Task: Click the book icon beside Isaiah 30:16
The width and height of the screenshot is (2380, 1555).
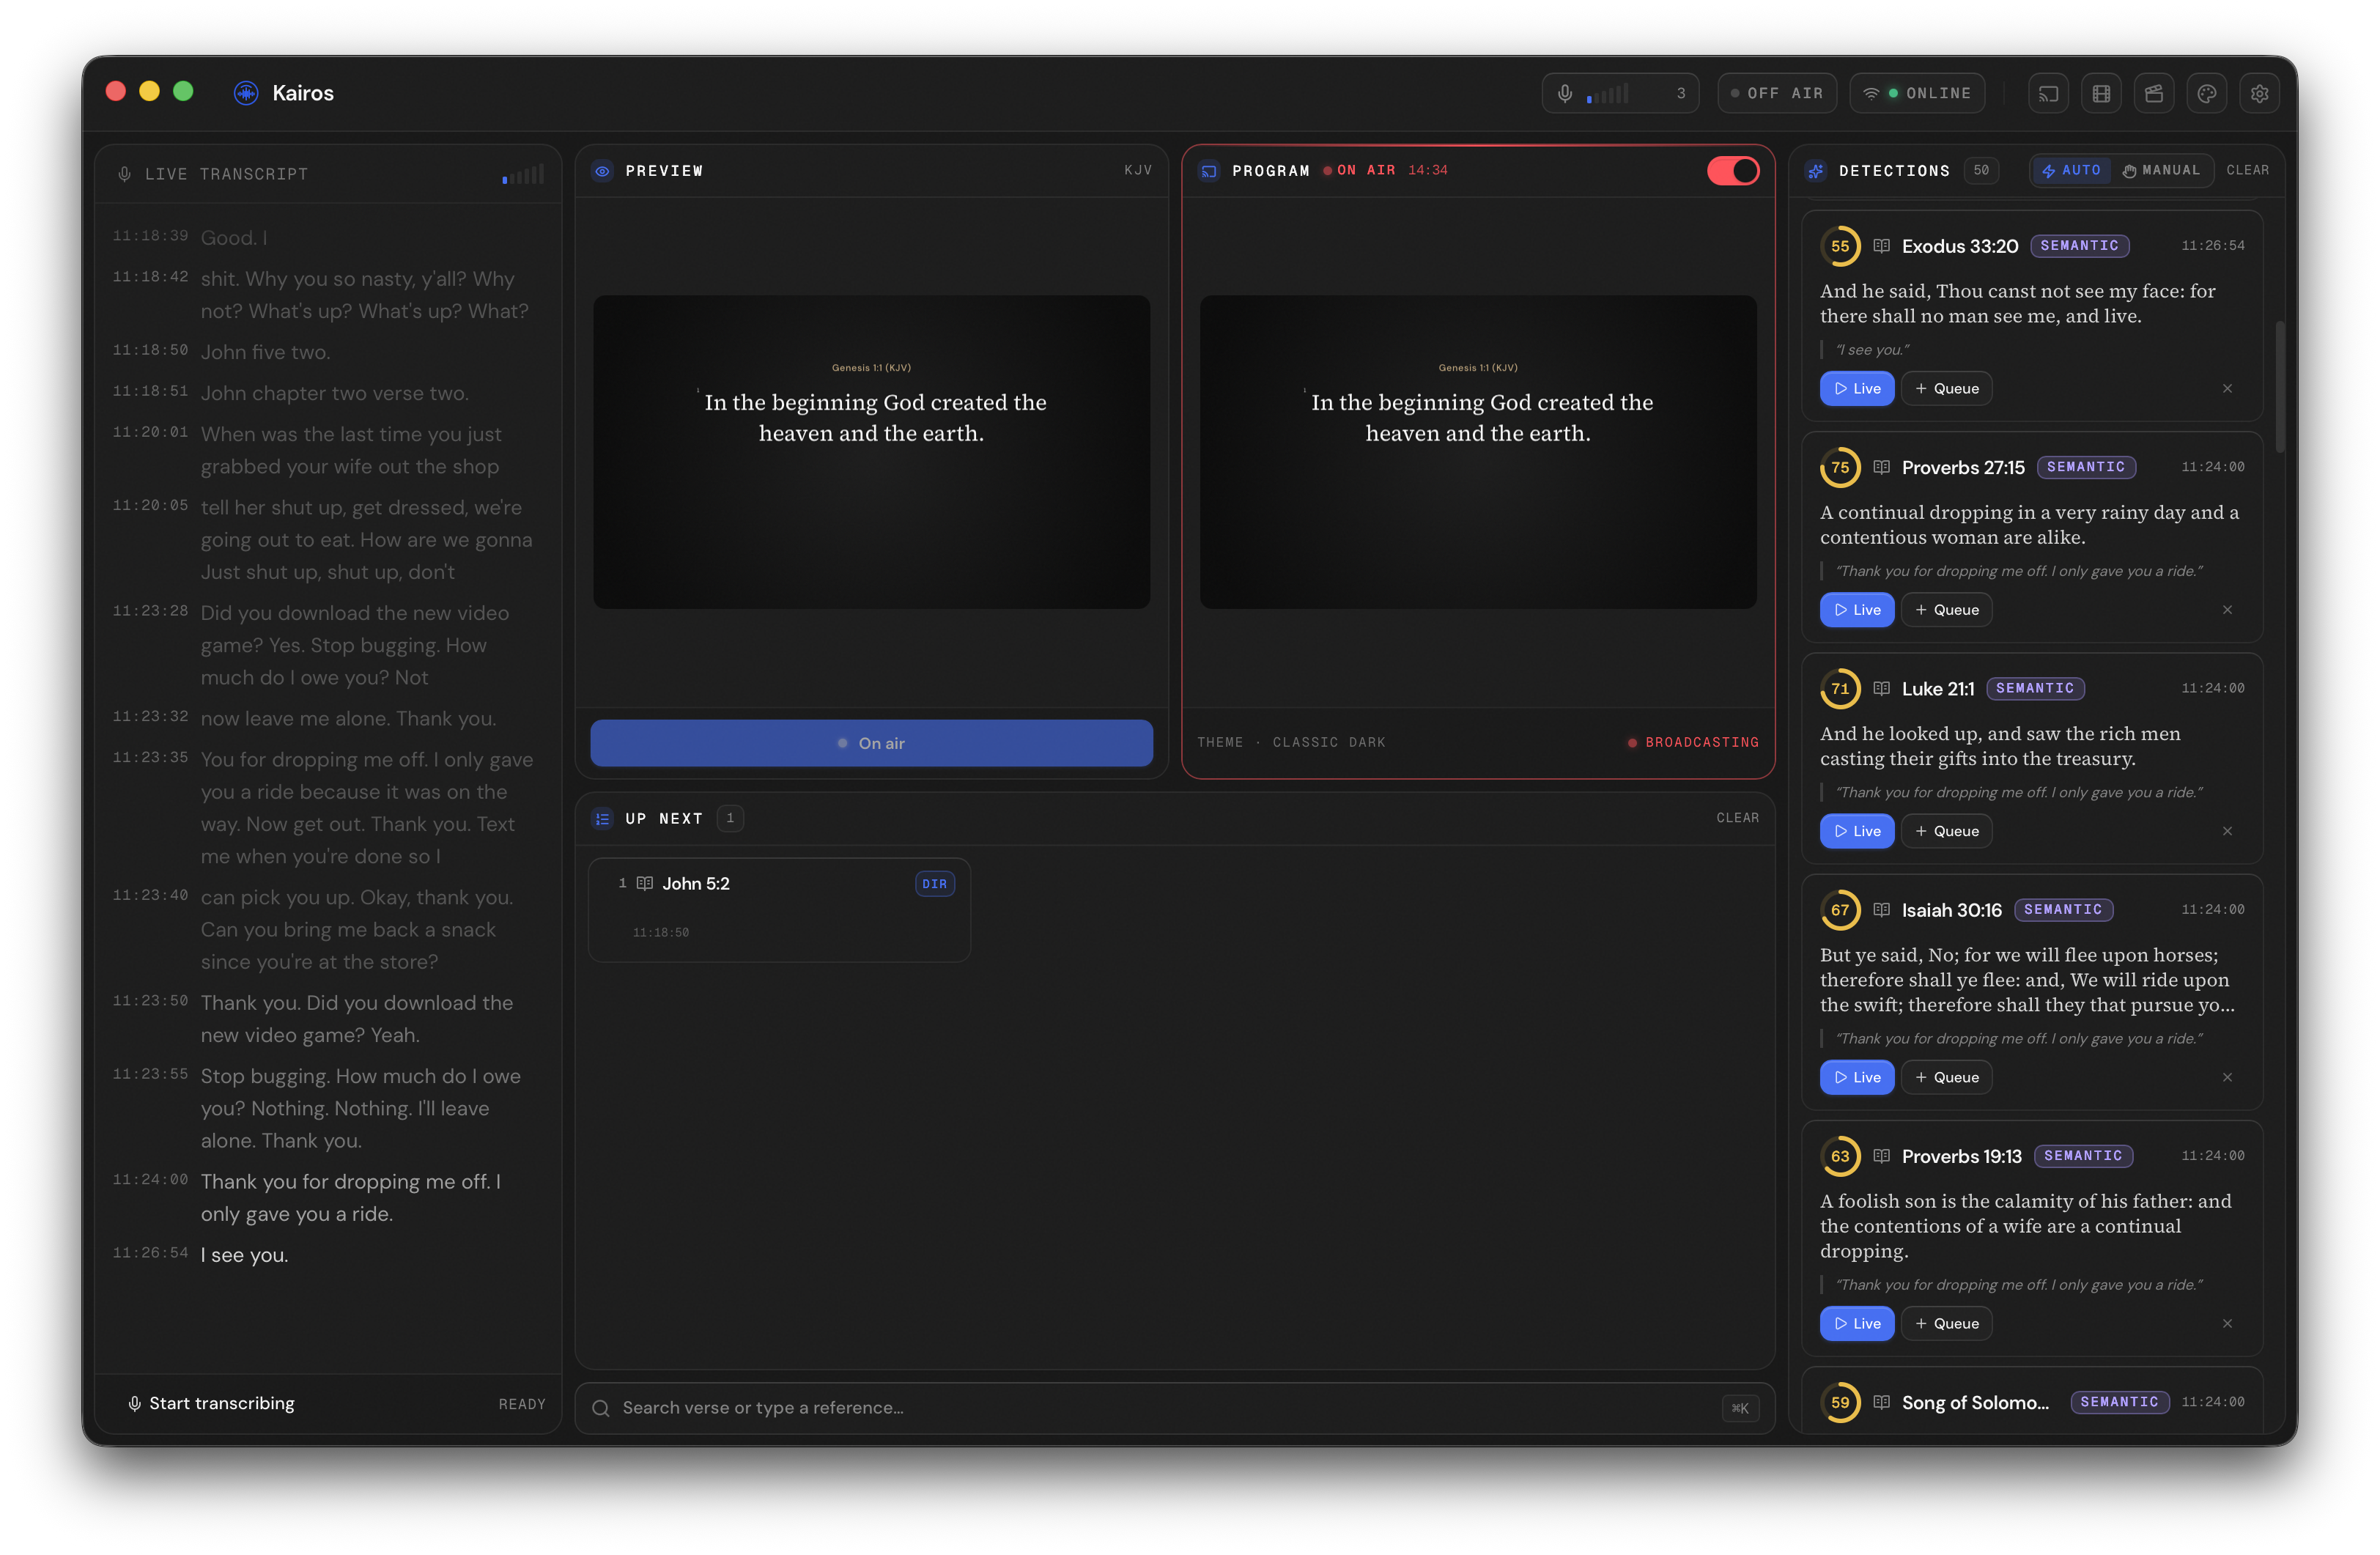Action: click(x=1881, y=909)
